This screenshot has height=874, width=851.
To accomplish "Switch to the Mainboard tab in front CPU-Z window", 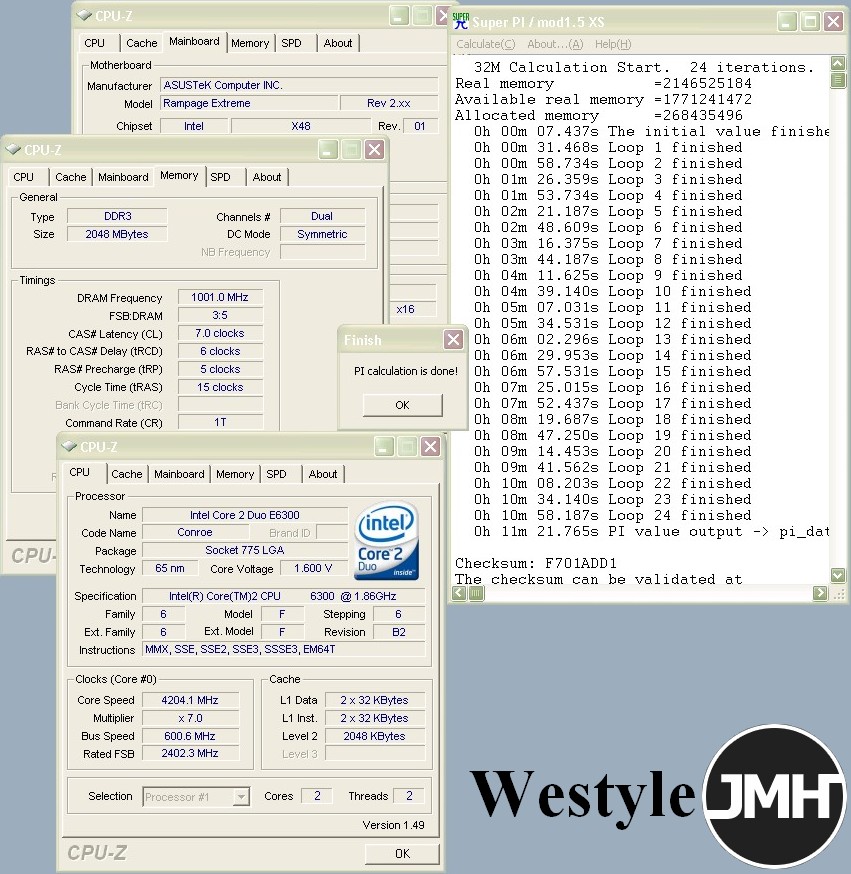I will coord(179,474).
